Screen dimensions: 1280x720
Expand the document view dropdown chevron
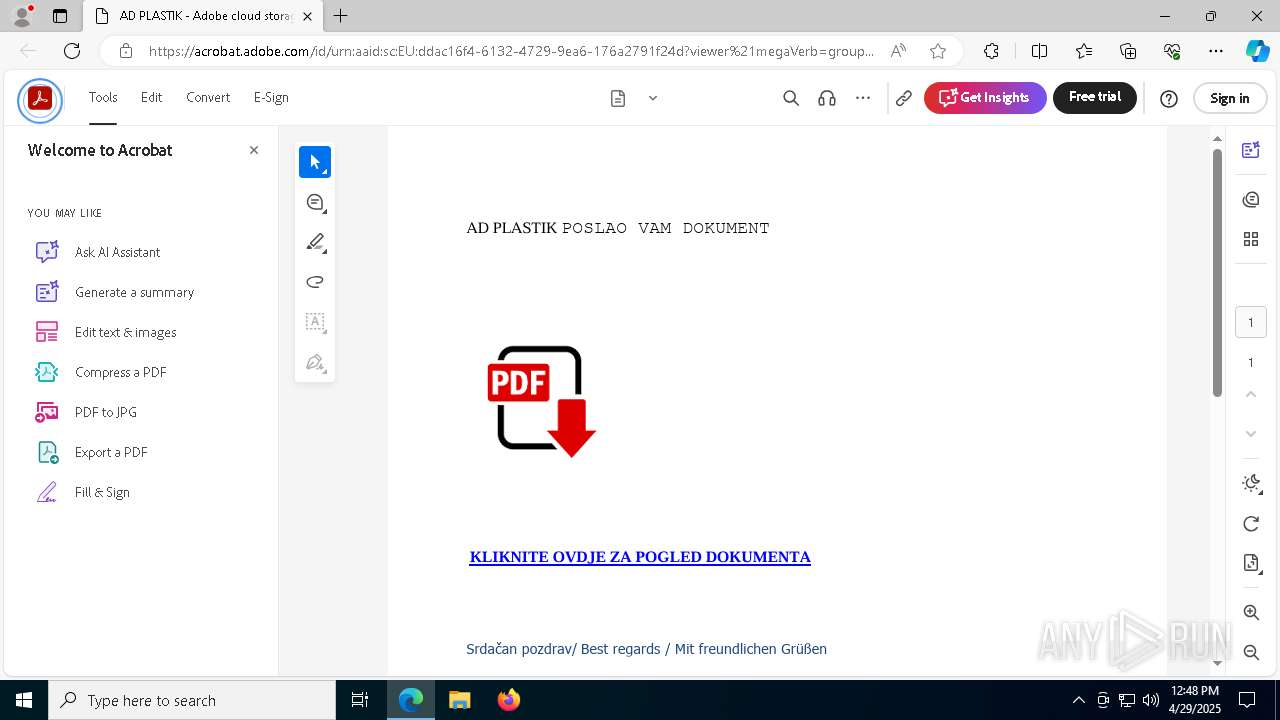pos(653,98)
